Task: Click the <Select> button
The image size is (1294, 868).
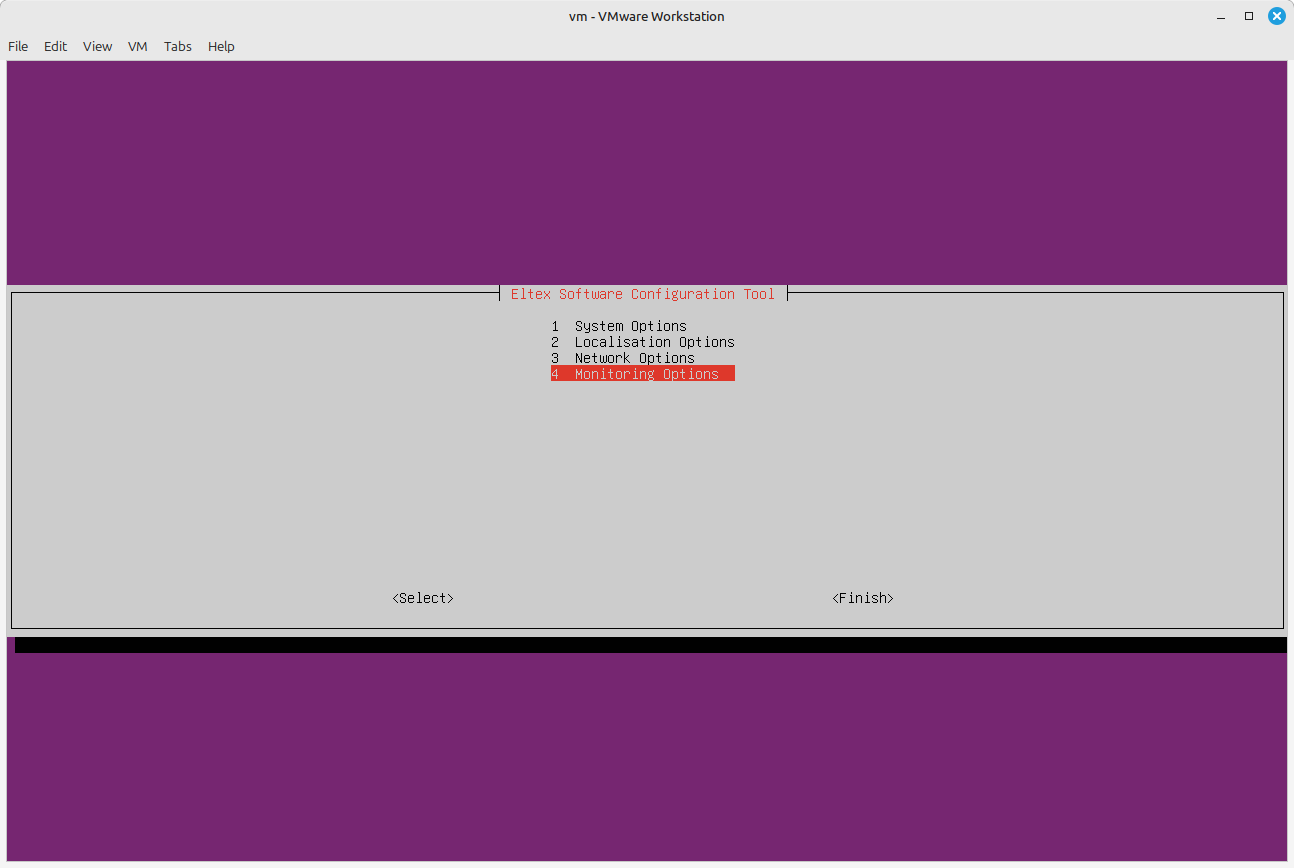Action: click(423, 598)
